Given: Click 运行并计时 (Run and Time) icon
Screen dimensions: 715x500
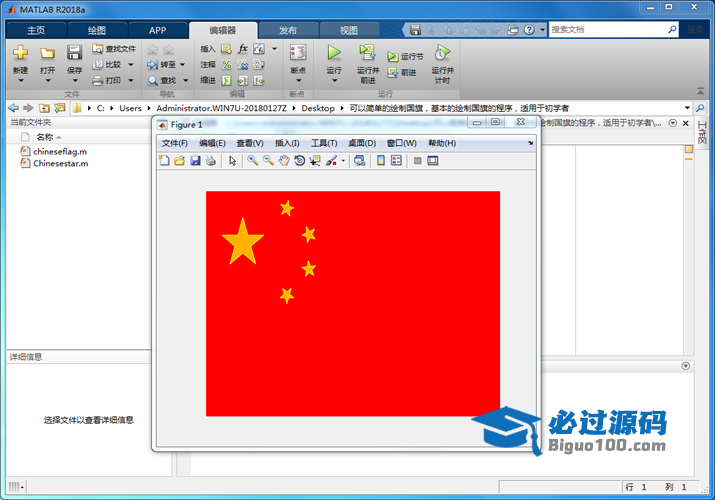Looking at the screenshot, I should (x=442, y=53).
